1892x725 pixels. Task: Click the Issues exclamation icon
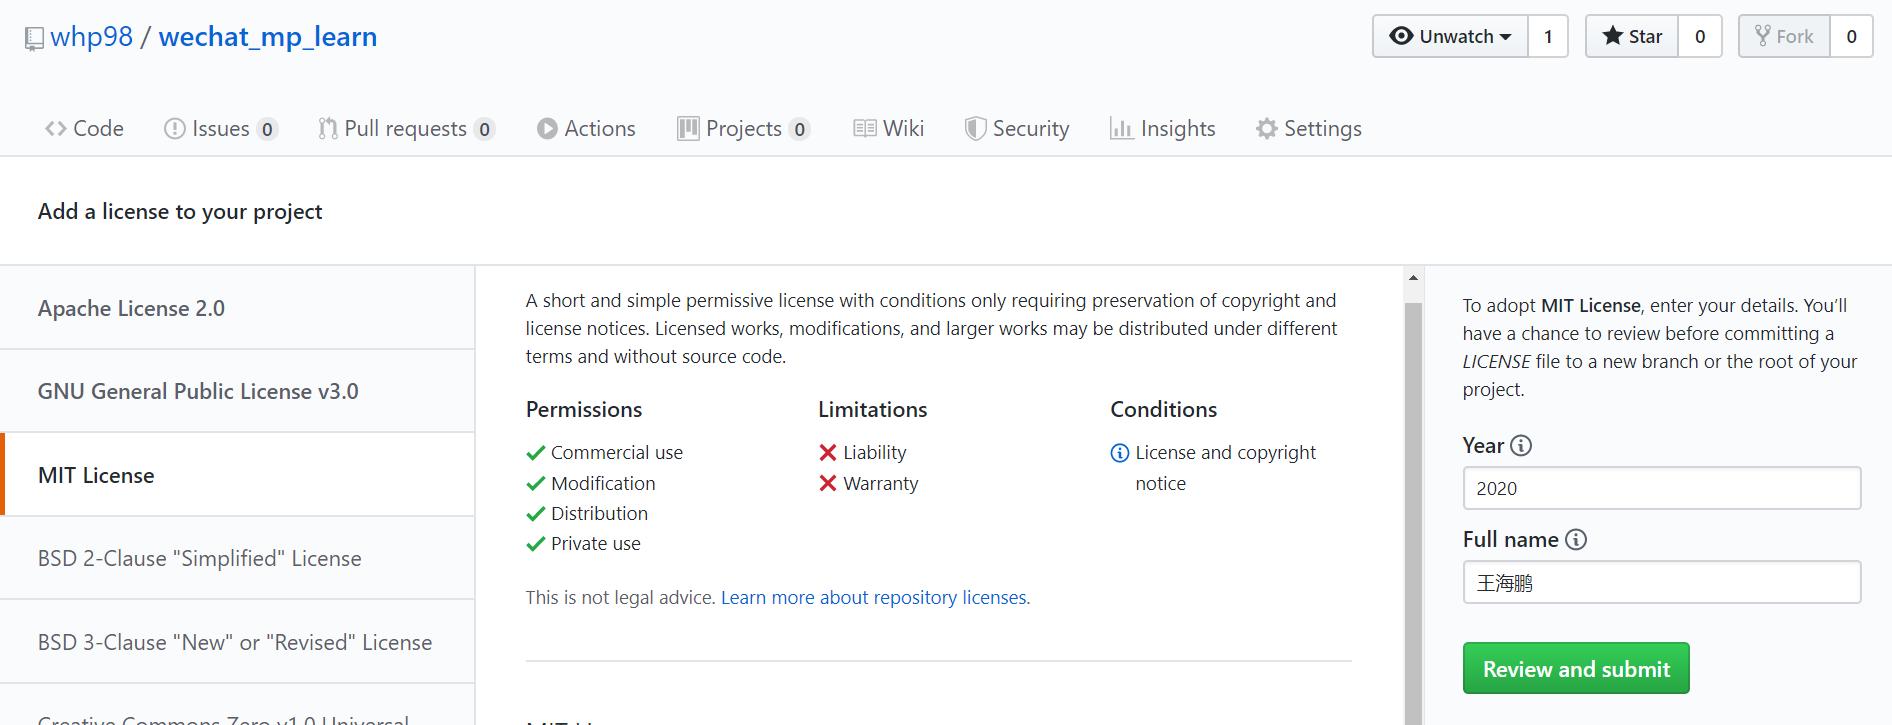click(175, 128)
